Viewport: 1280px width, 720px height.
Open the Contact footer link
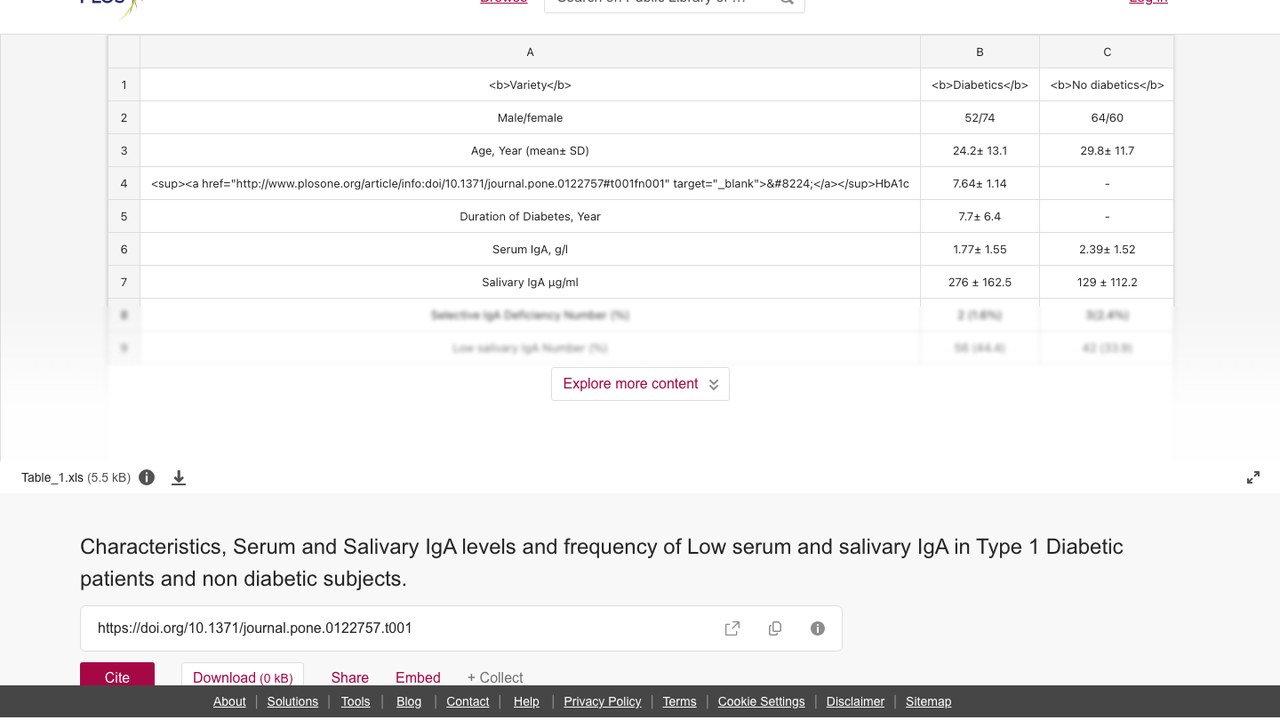pyautogui.click(x=468, y=701)
